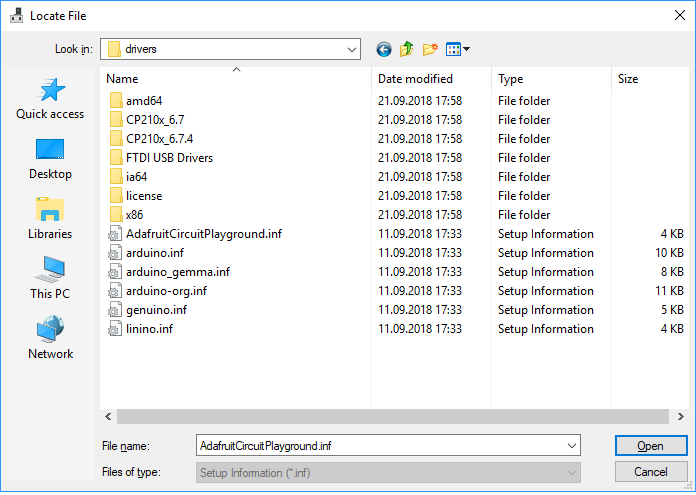Expand the File name dropdown arrow
The width and height of the screenshot is (696, 495).
click(572, 445)
